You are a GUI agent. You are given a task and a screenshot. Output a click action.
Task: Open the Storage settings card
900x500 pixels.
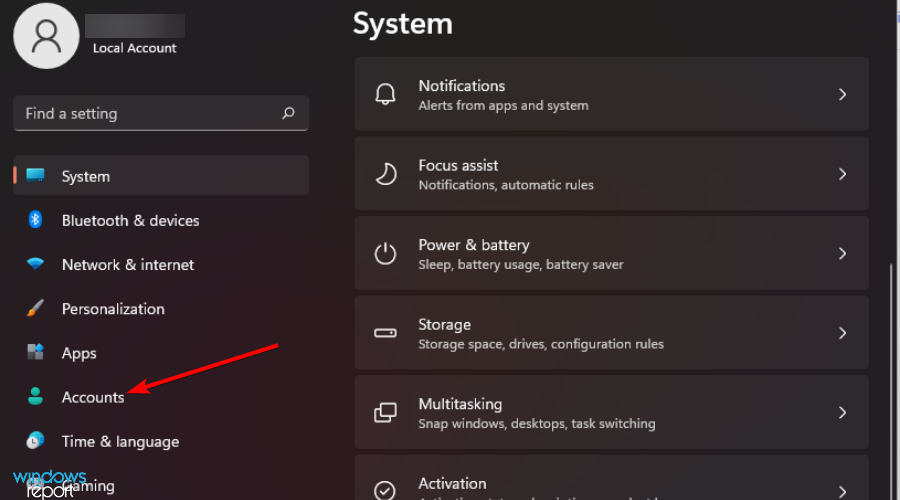(611, 333)
